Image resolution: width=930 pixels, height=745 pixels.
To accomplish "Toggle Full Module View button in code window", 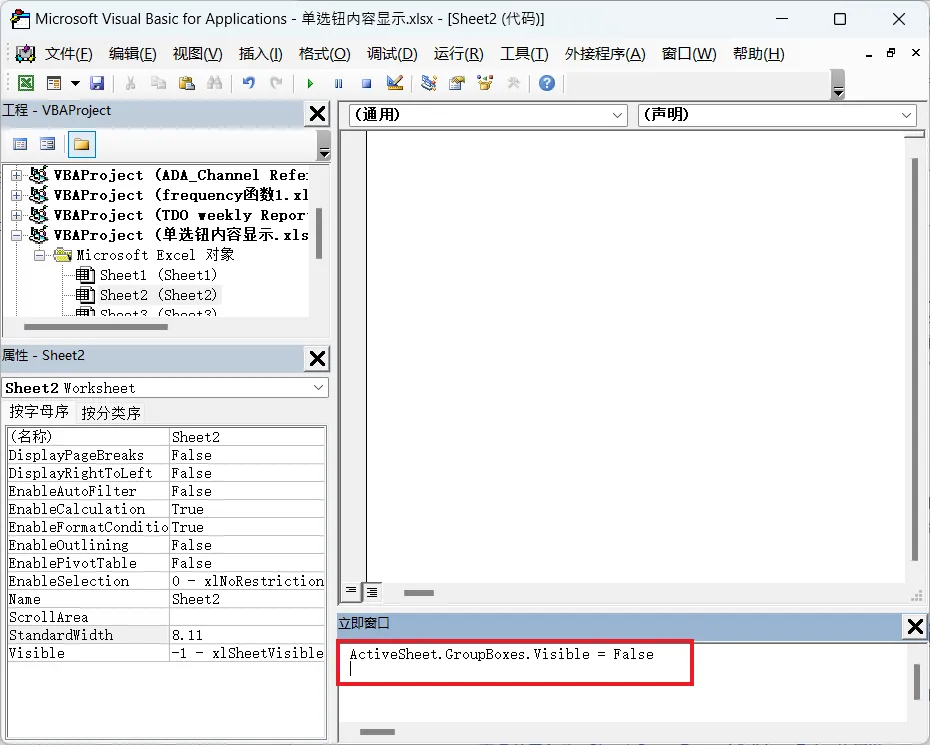I will [x=372, y=591].
